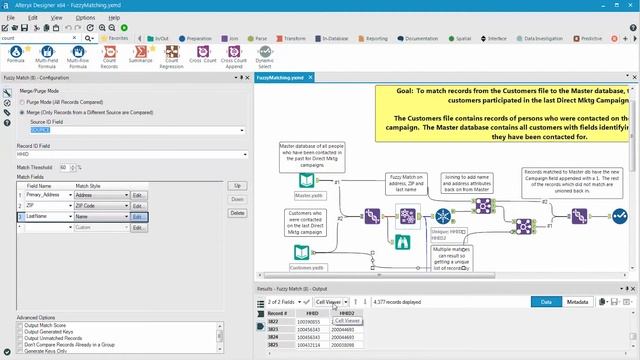Click Delete button for match fields
Viewport: 640px width, 360px height.
237,213
